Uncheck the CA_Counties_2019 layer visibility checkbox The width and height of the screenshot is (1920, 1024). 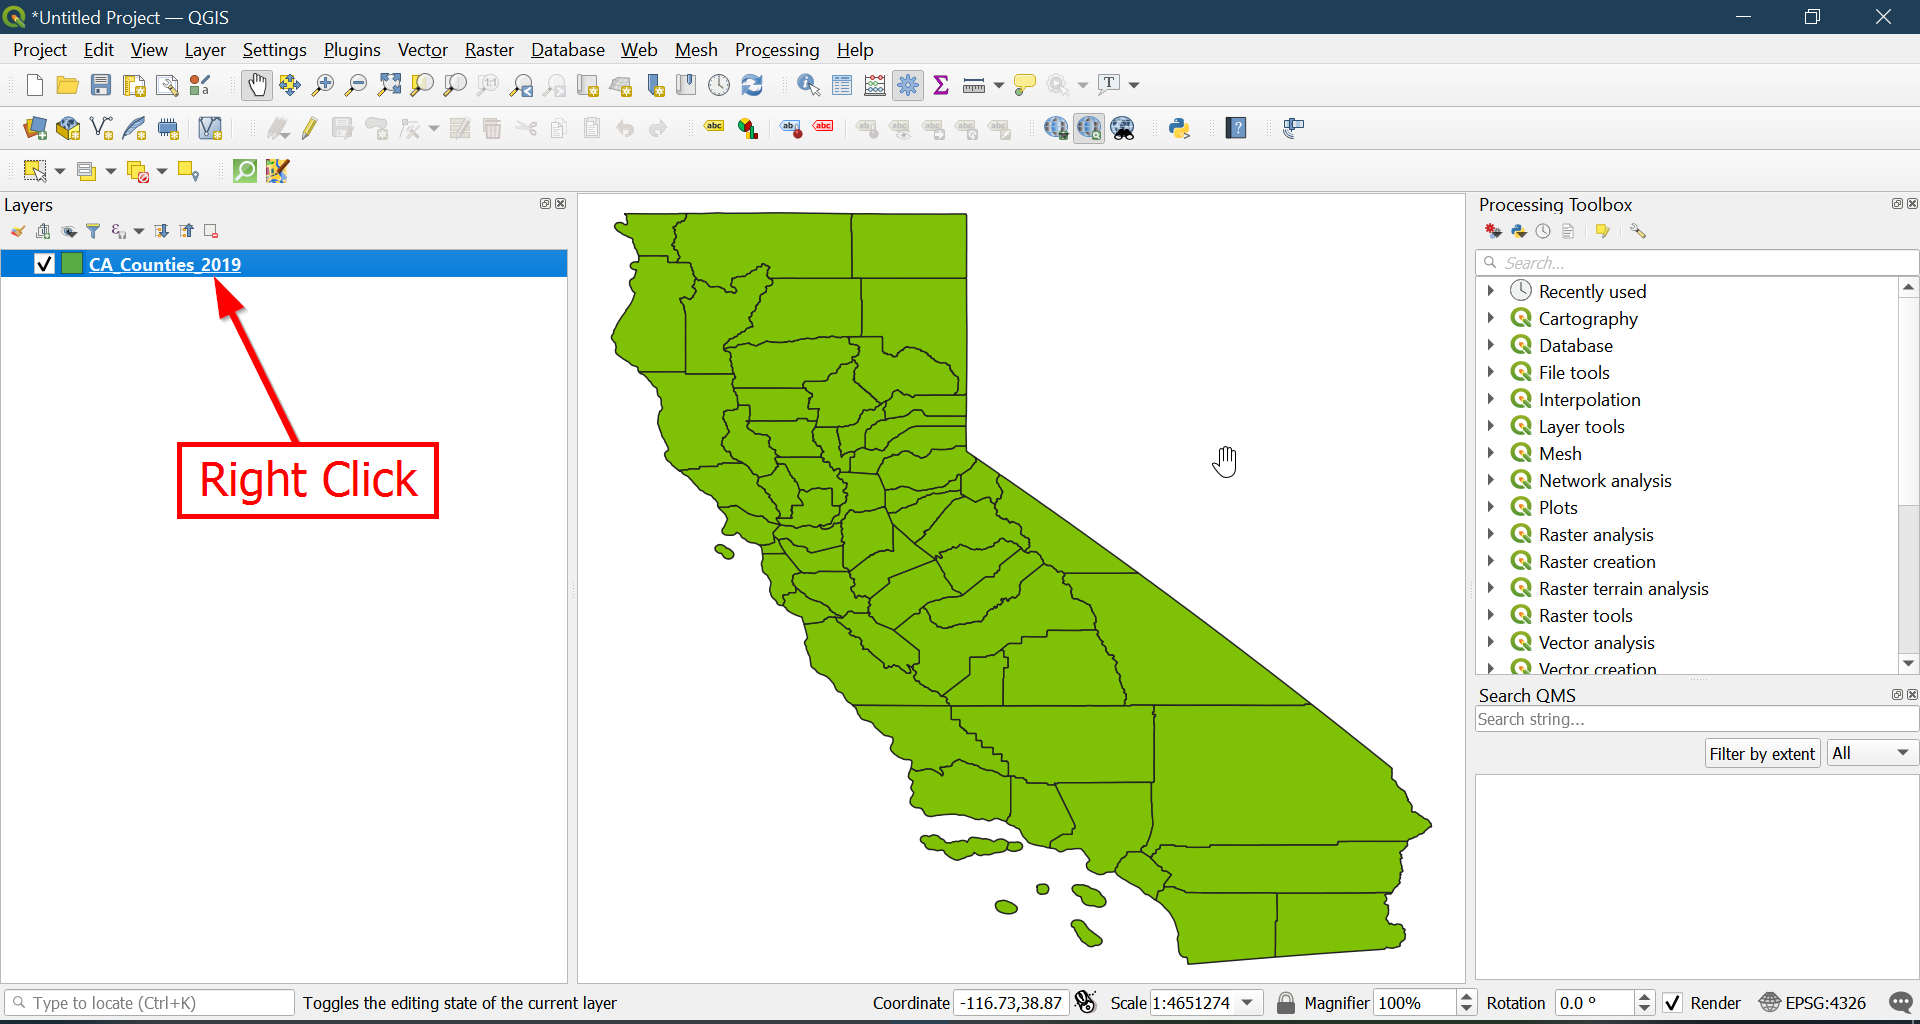[44, 264]
